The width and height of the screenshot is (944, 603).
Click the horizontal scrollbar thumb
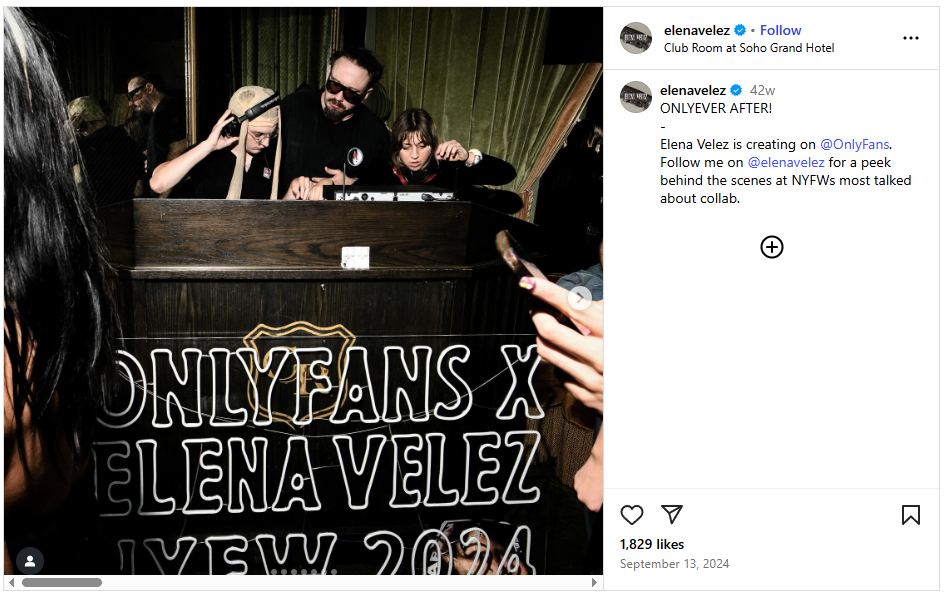tap(62, 583)
